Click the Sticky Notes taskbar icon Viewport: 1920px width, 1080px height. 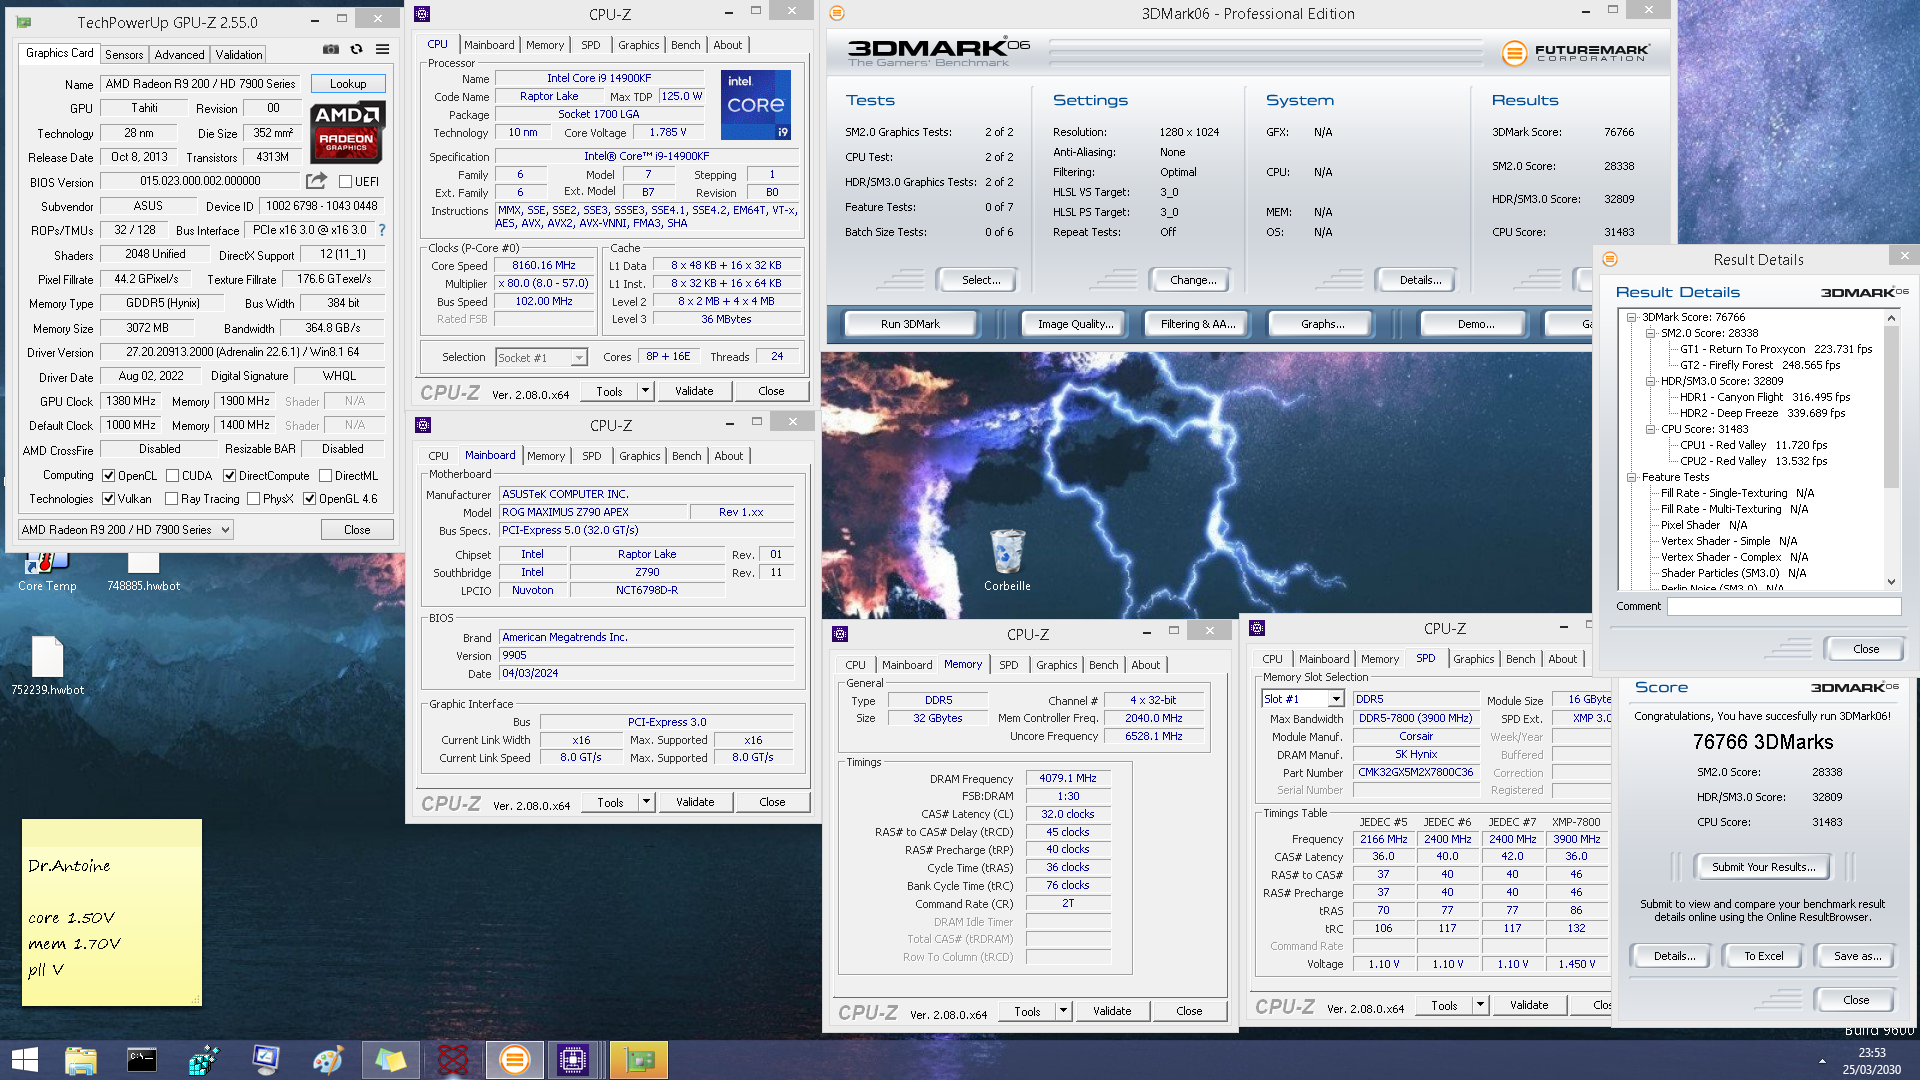pos(390,1060)
